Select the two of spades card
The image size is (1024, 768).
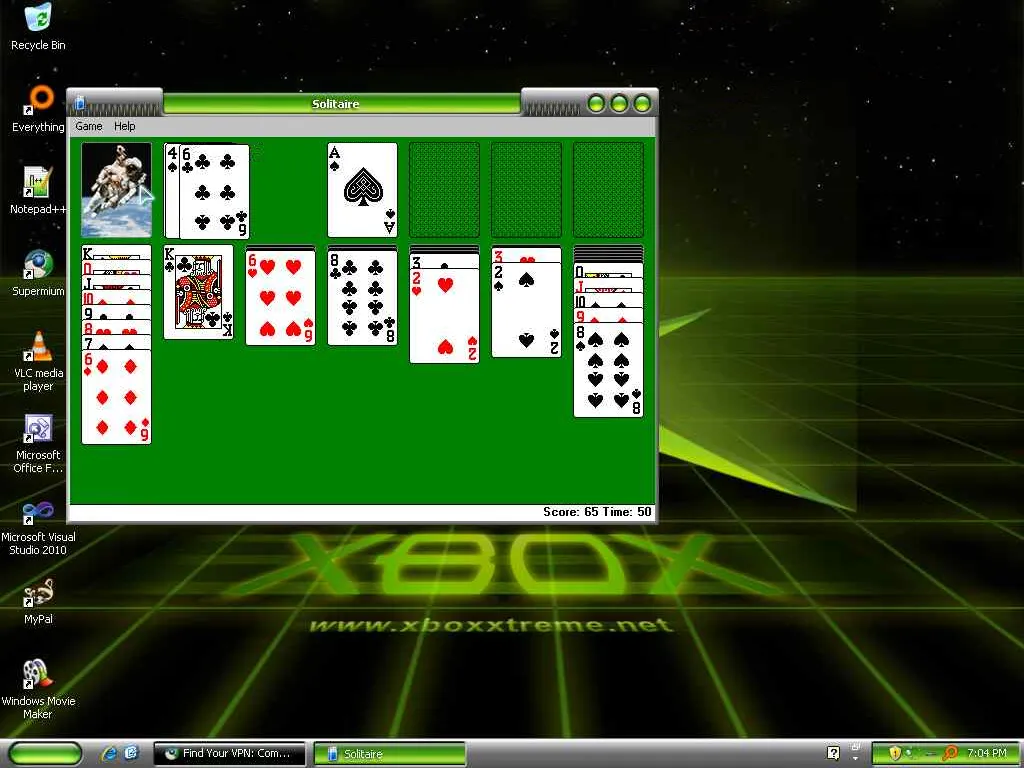(x=526, y=310)
